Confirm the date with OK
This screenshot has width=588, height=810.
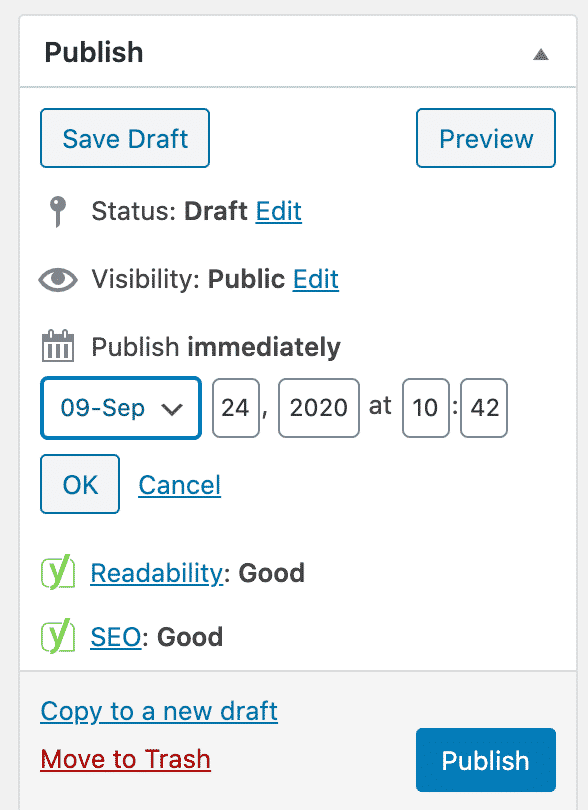(80, 484)
